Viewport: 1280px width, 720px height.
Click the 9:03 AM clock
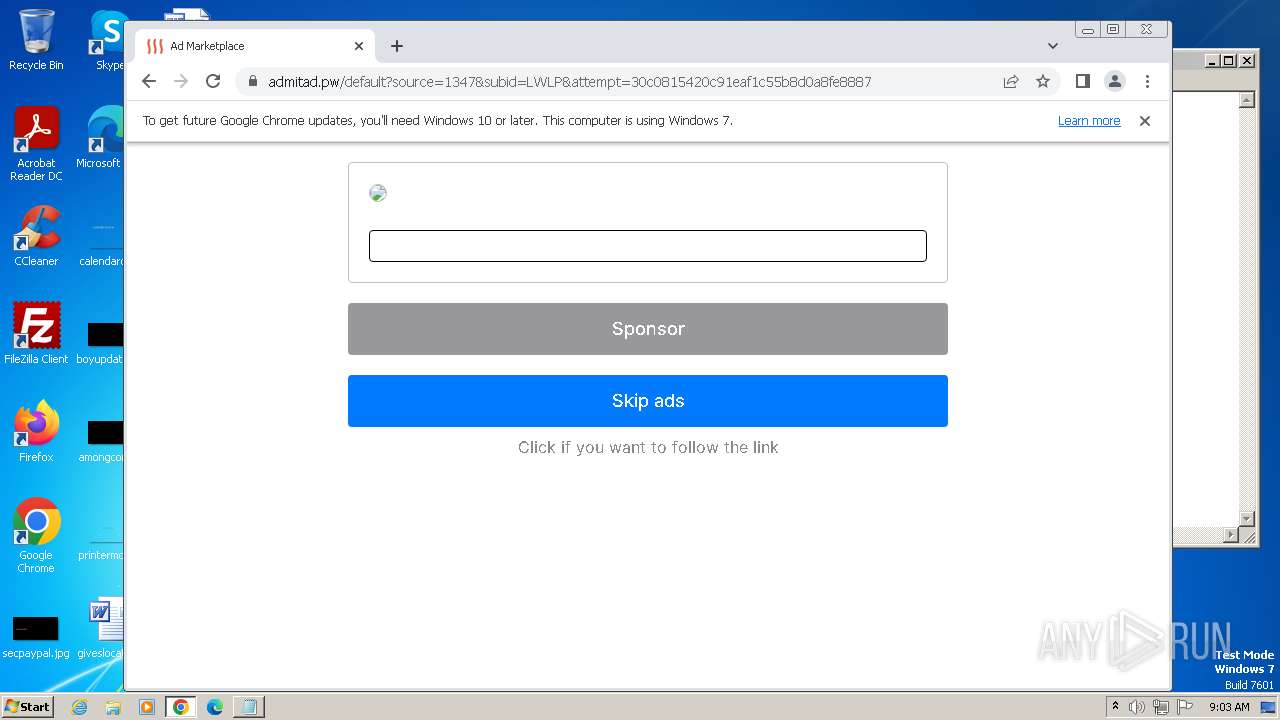click(1229, 707)
